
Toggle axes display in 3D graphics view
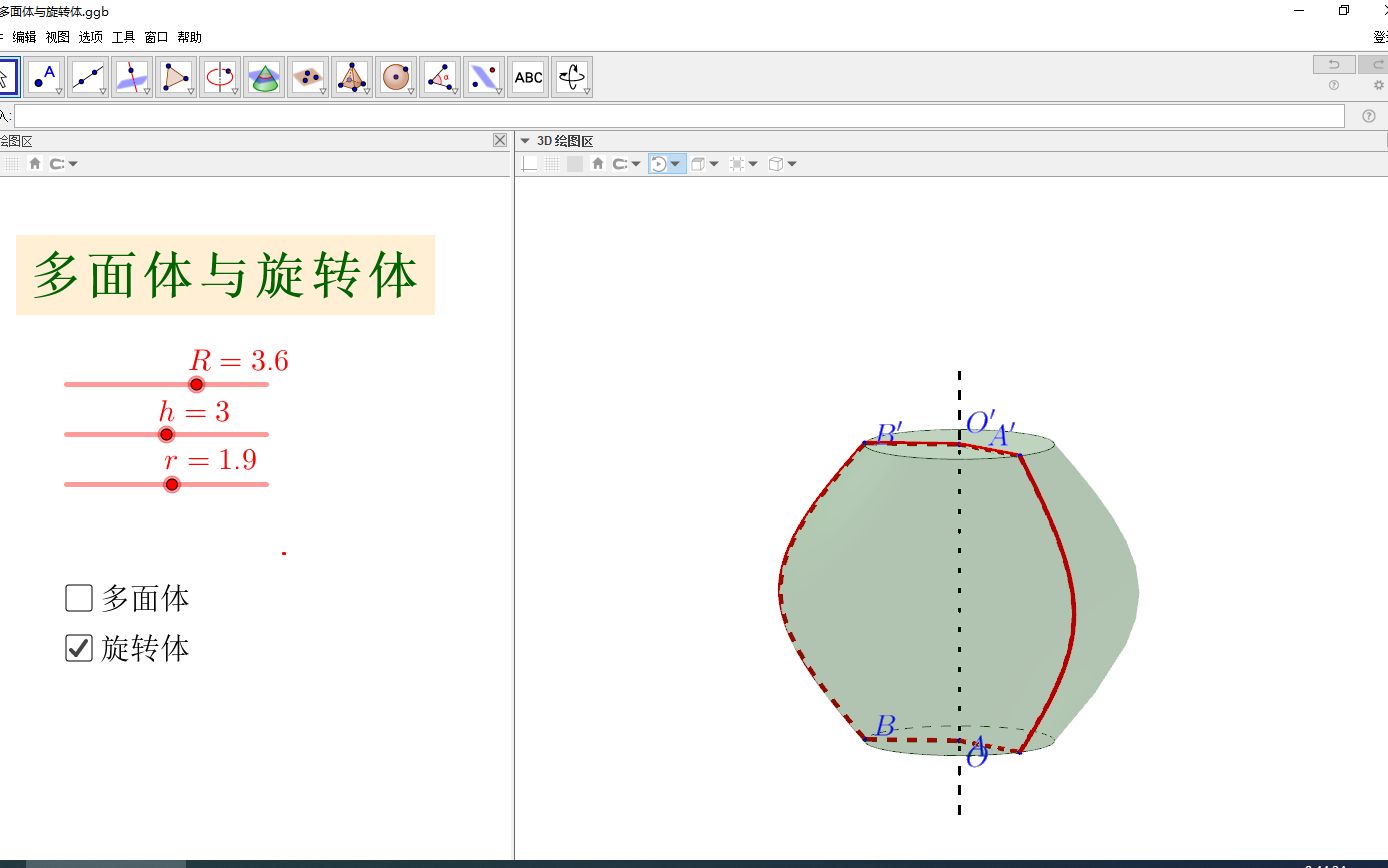530,164
